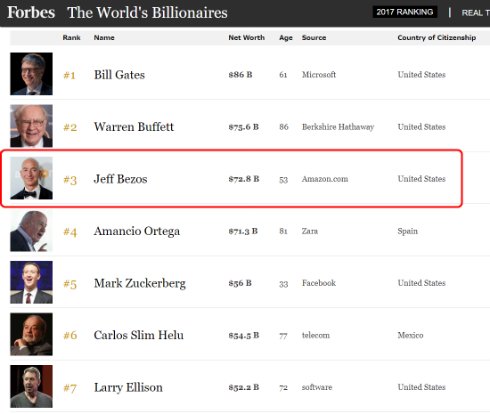Open Mark Zuckerberg thumbnail photo
Image resolution: width=490 pixels, height=414 pixels.
[31, 282]
